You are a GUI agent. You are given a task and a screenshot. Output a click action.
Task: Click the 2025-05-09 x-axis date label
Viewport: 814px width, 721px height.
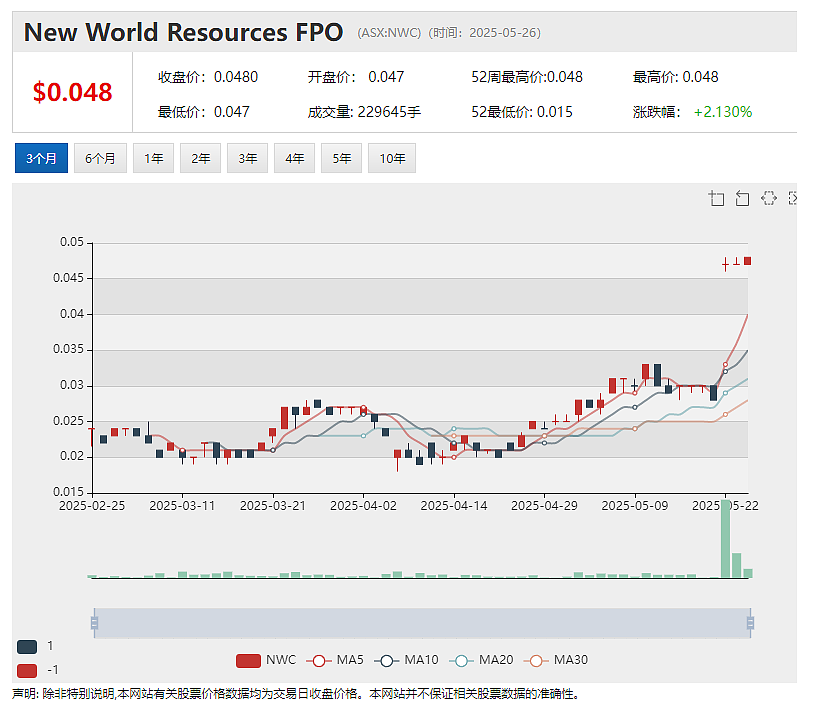pos(634,506)
